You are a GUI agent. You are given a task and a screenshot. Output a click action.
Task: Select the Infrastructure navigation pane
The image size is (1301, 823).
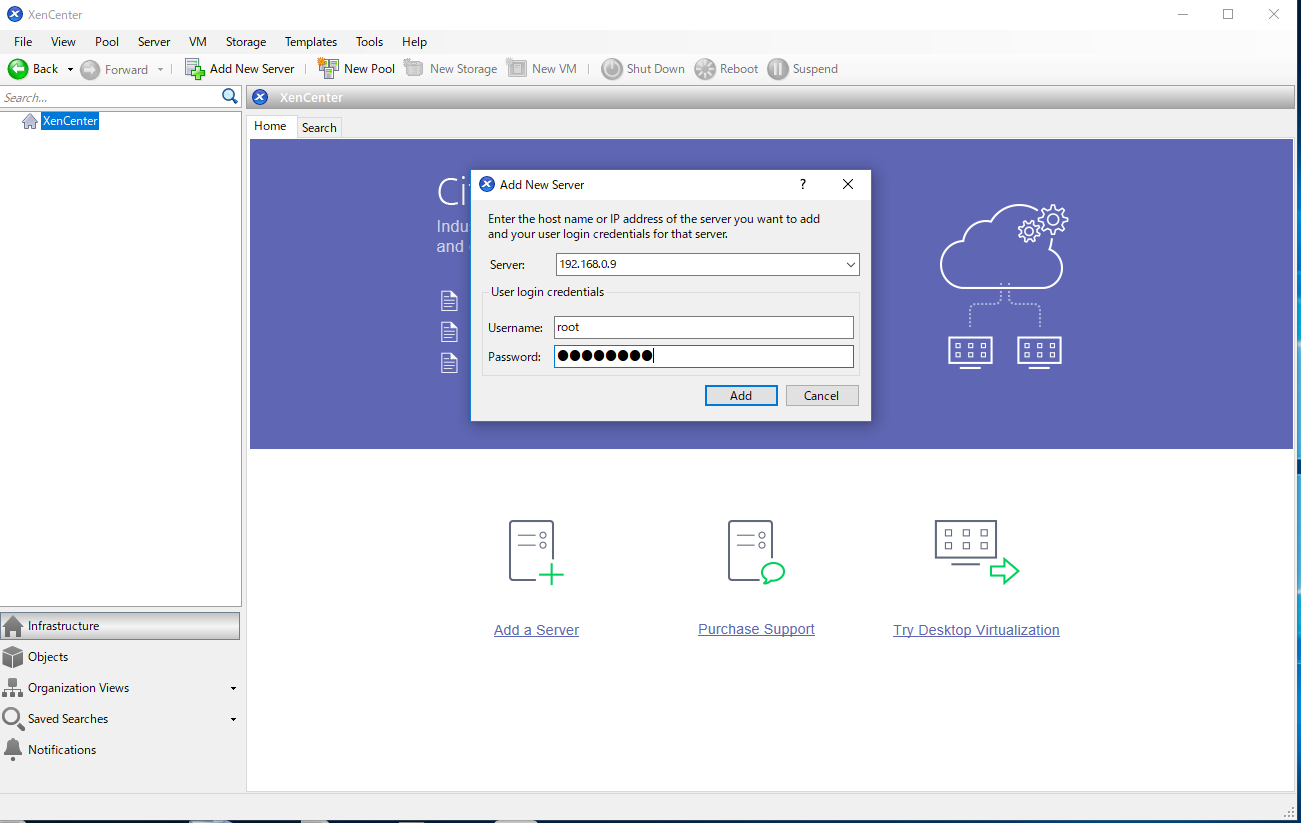click(x=65, y=626)
